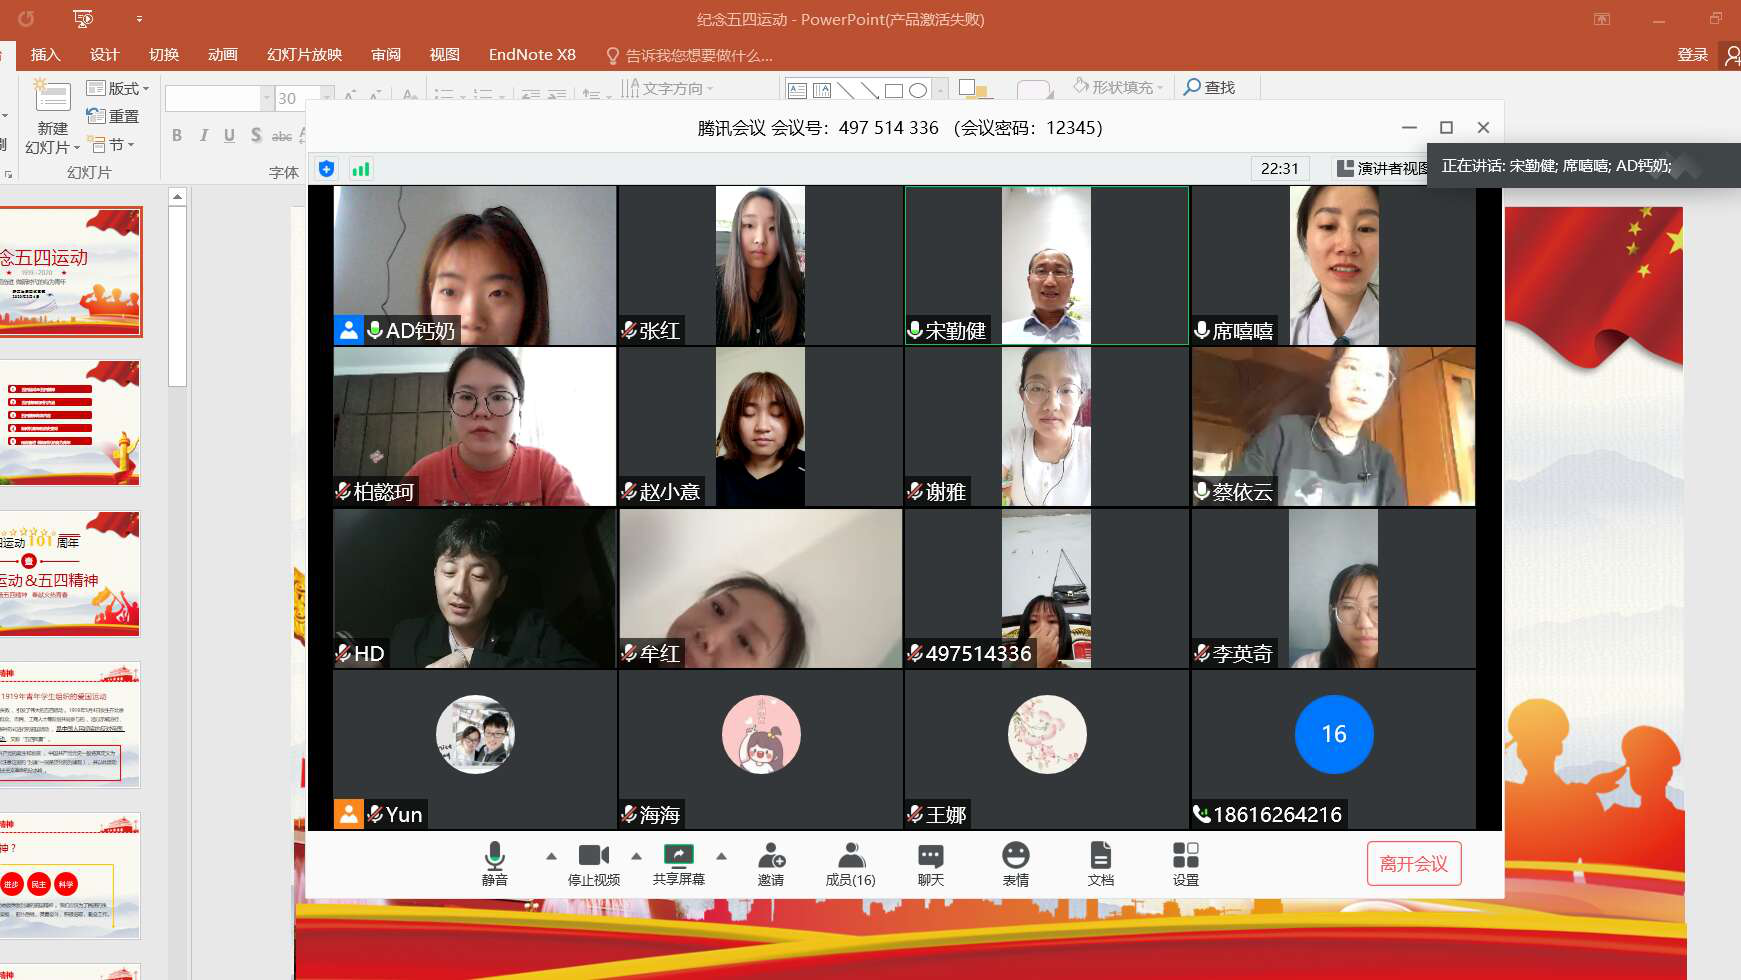Open the meeting documents icon
Image resolution: width=1741 pixels, height=980 pixels.
(x=1100, y=857)
